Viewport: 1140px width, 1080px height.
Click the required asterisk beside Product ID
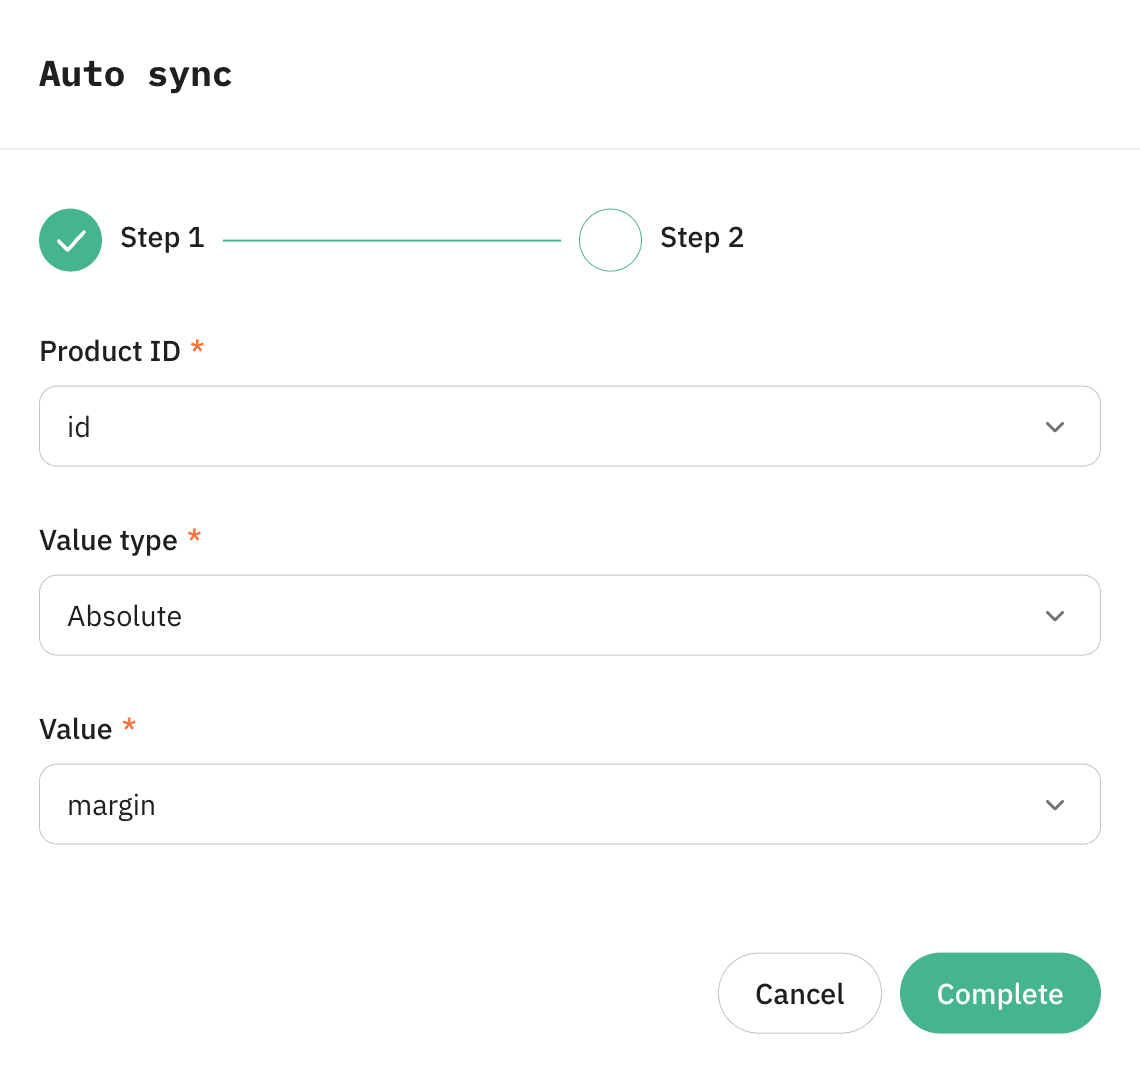197,348
